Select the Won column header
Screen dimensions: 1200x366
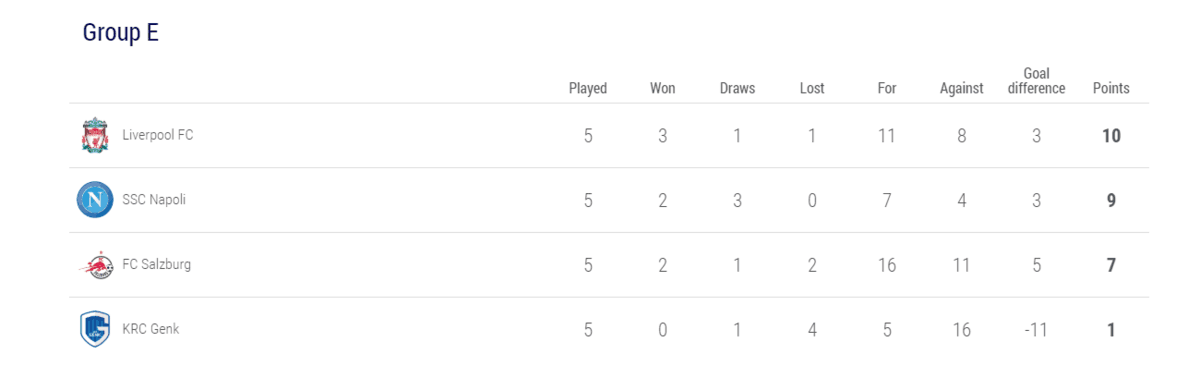click(x=662, y=88)
